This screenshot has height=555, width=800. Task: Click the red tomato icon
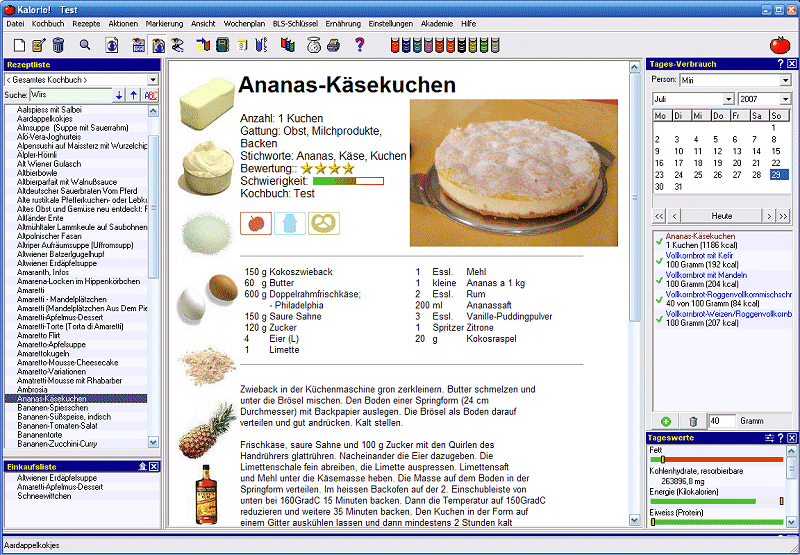click(780, 45)
